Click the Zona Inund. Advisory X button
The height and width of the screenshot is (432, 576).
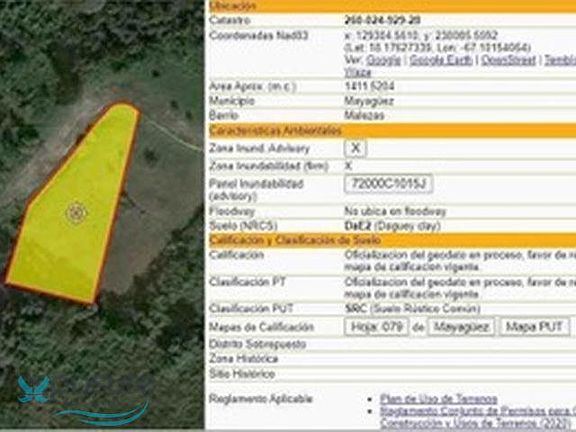click(355, 148)
